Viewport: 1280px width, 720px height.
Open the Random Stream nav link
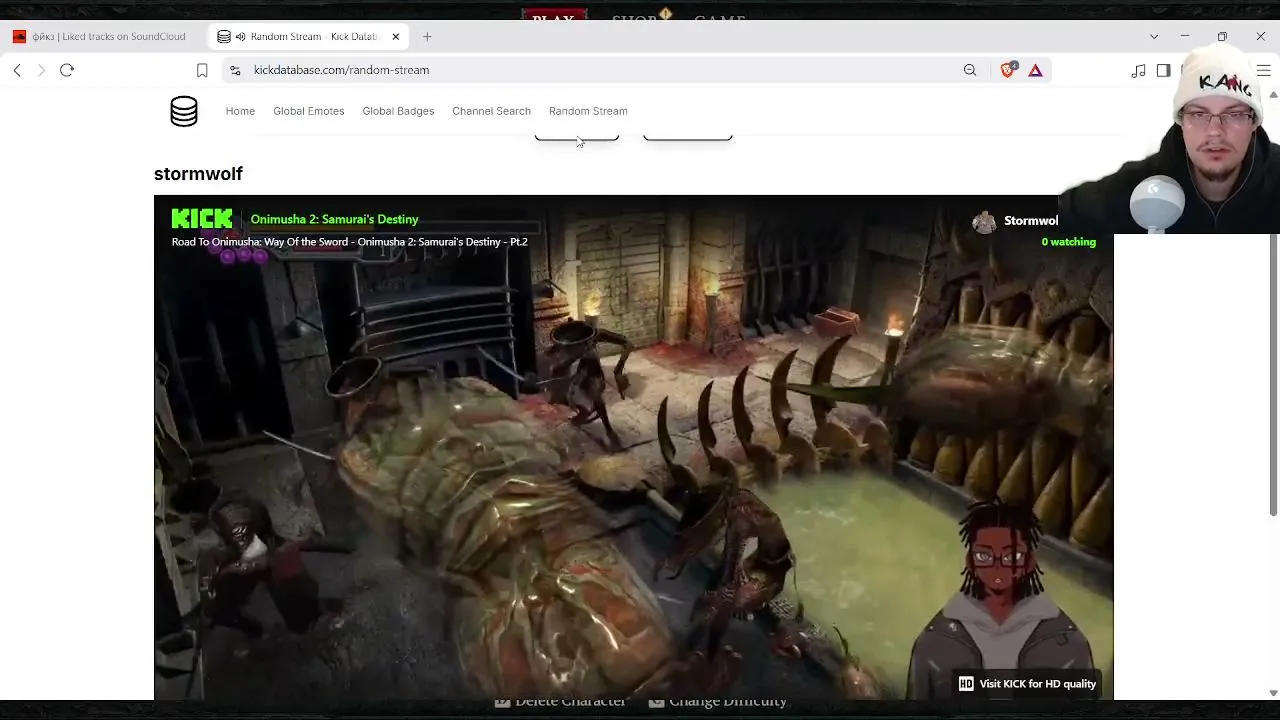coord(588,111)
